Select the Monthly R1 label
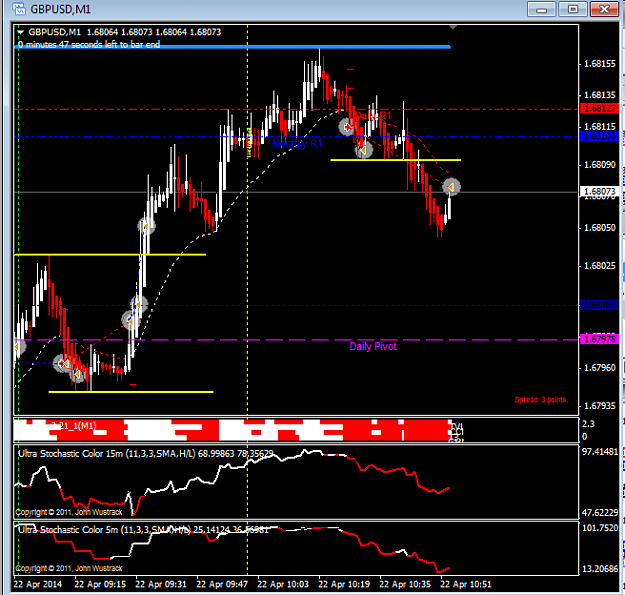The width and height of the screenshot is (625, 595). pos(297,143)
